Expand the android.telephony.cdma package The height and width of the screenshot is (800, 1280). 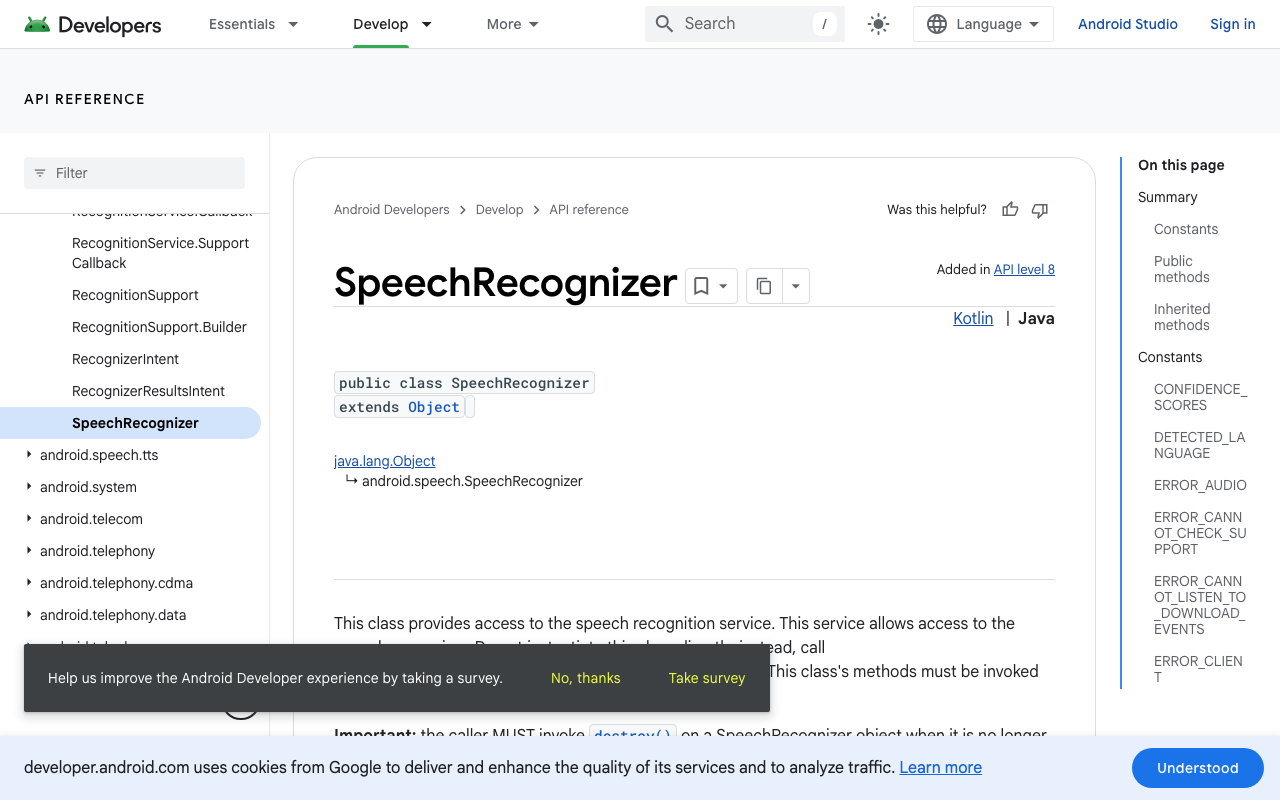[x=29, y=583]
